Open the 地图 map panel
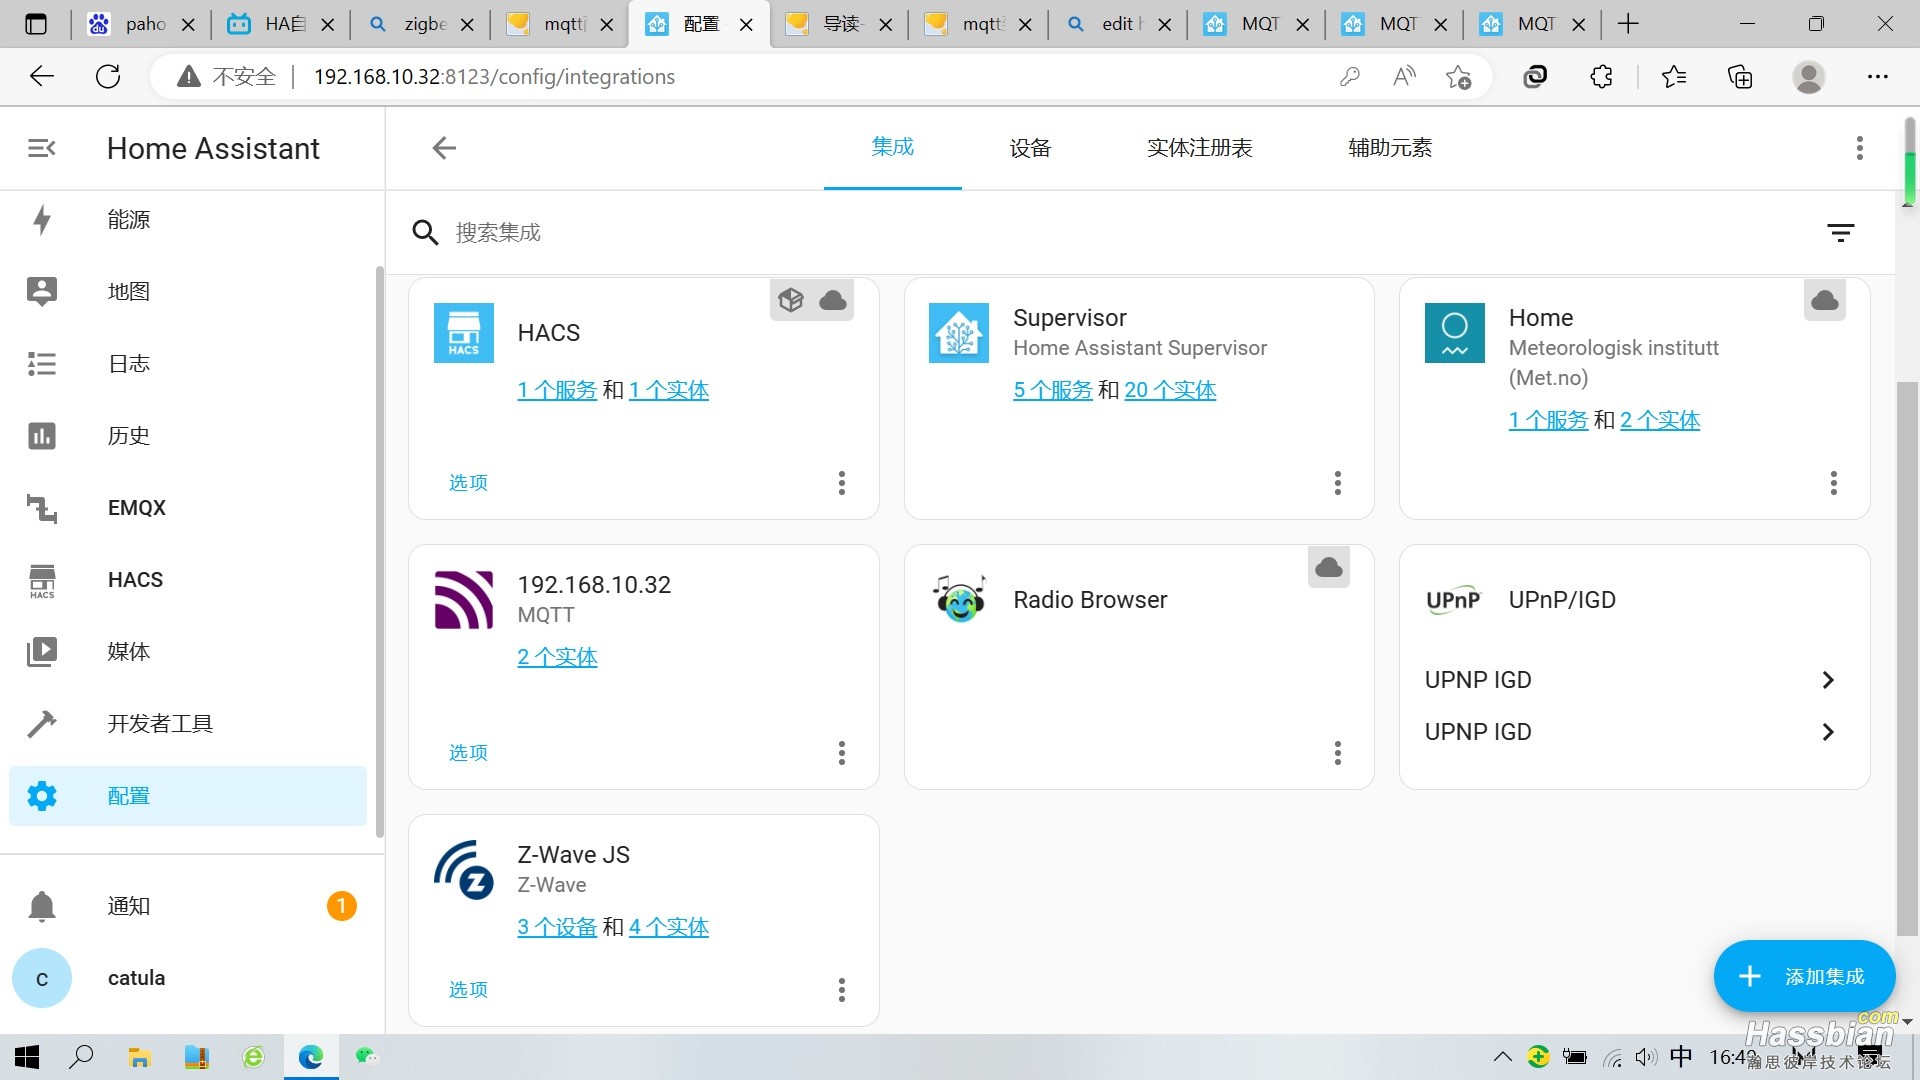This screenshot has height=1080, width=1920. [x=188, y=292]
